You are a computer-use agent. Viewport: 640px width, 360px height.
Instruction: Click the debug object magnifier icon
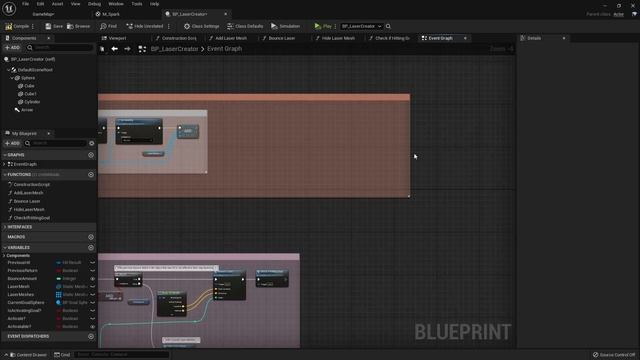coord(388,26)
